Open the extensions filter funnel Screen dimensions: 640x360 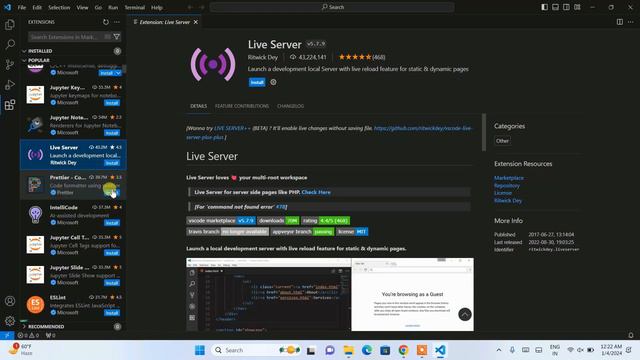117,37
